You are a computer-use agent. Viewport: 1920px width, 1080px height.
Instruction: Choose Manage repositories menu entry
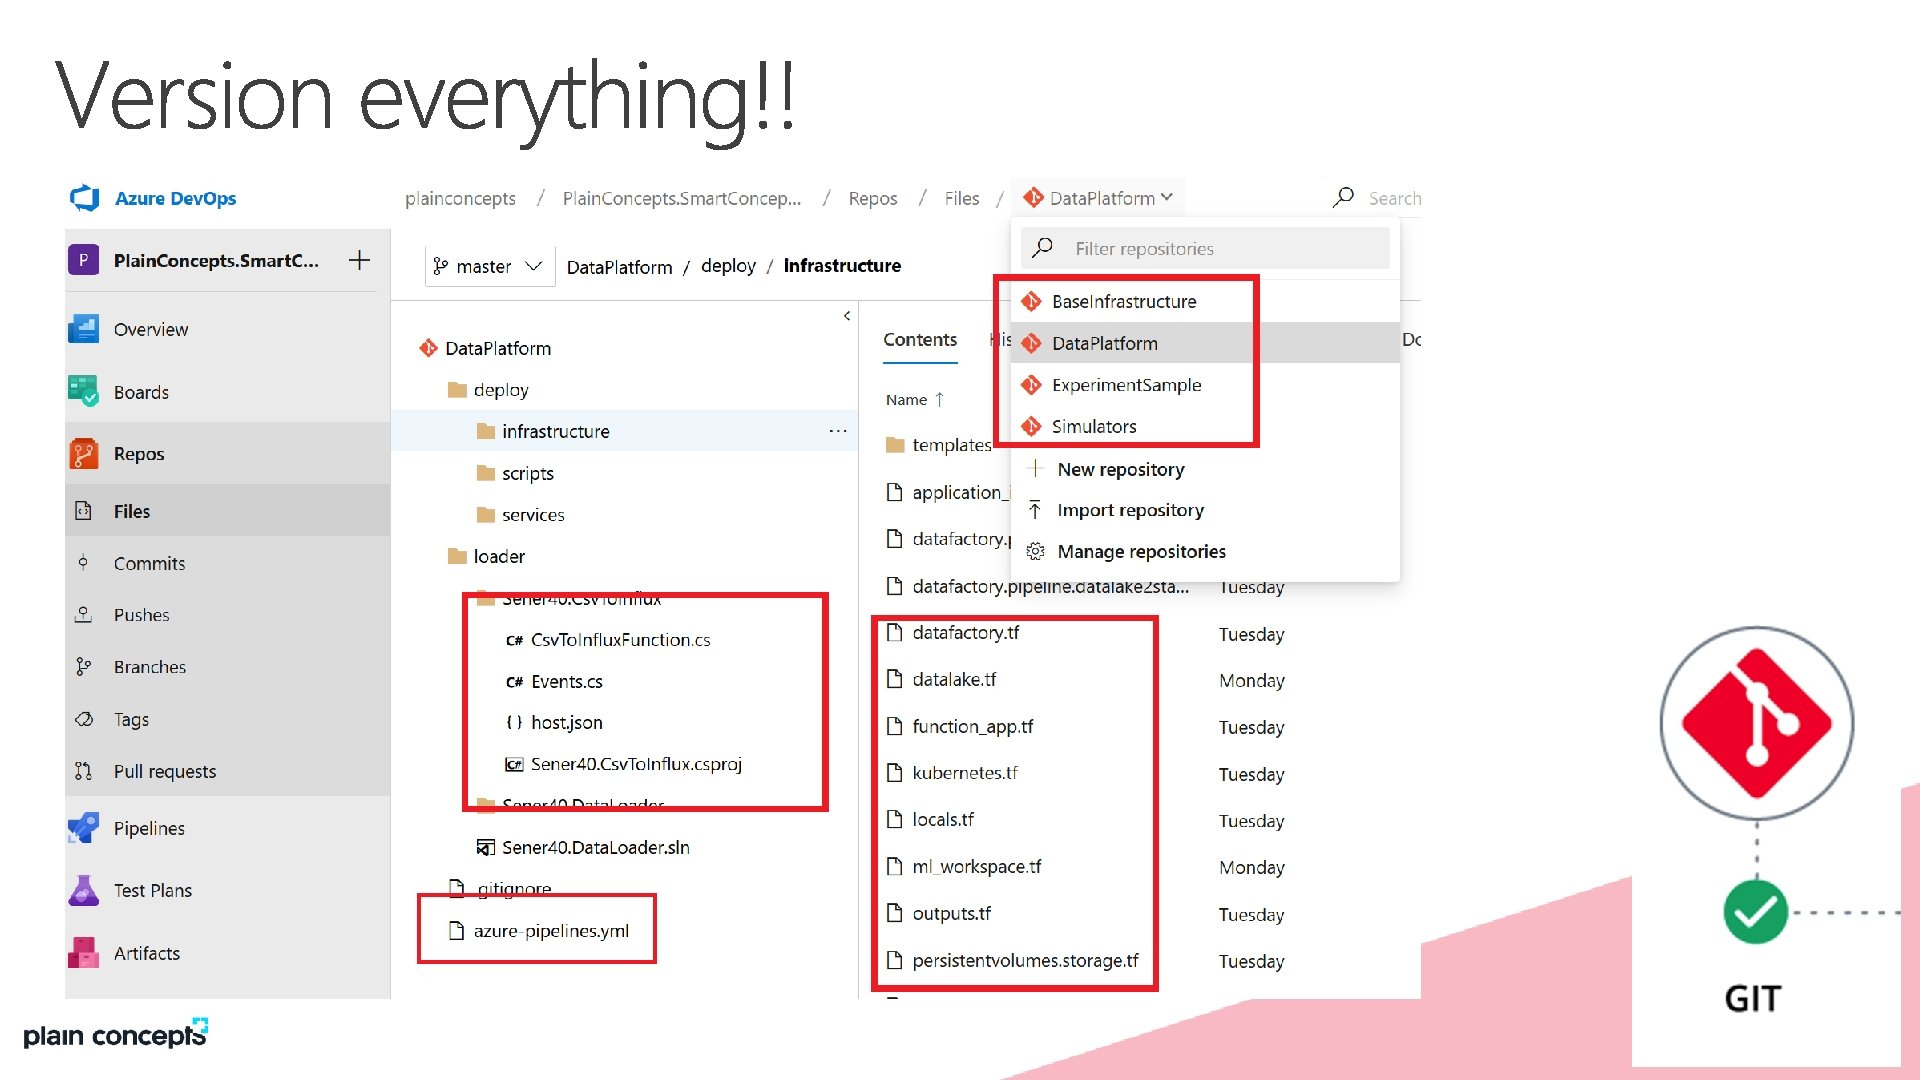(x=1140, y=551)
